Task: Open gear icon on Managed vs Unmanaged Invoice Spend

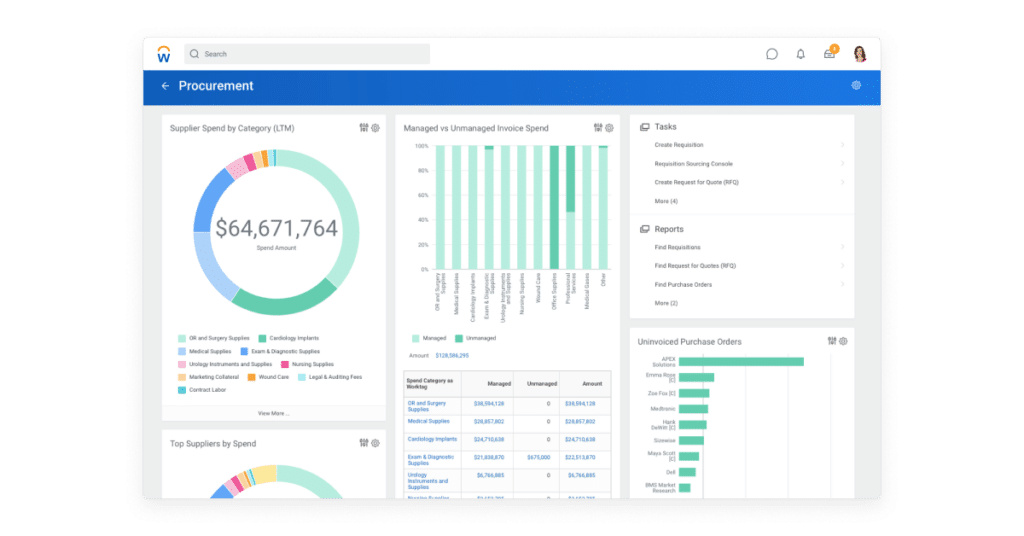Action: pos(609,128)
